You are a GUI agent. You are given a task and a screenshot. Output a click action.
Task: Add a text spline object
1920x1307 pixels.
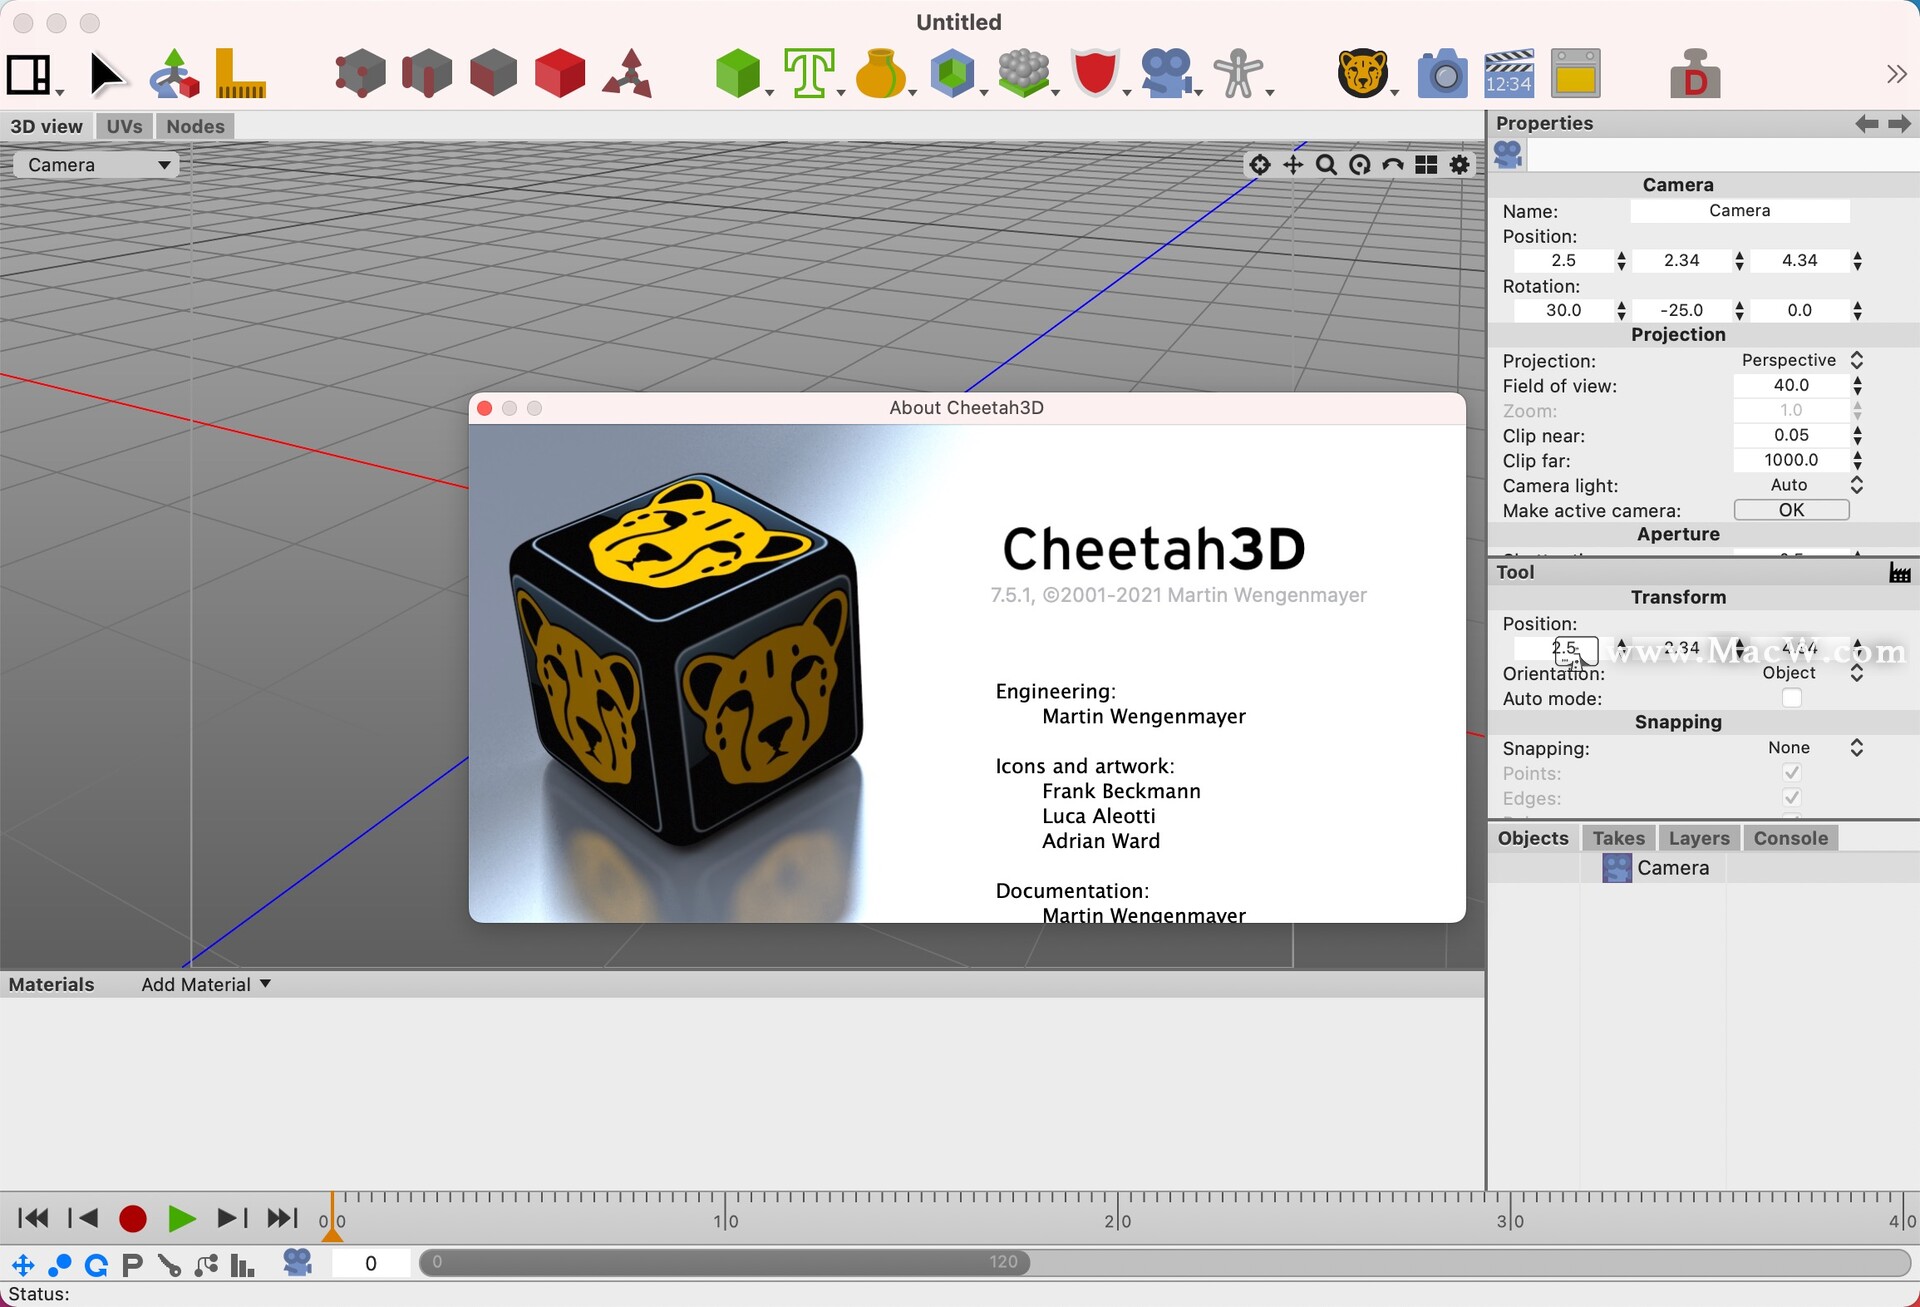(809, 74)
